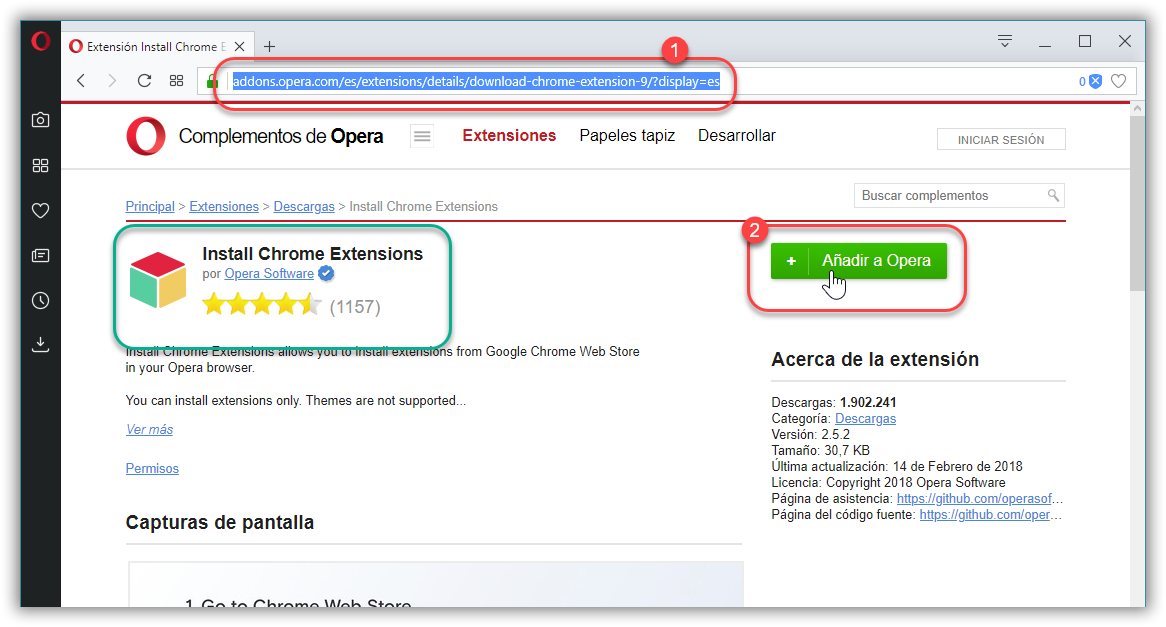Screen dimensions: 1166x627
Task: Click the Capturas de pantalla heading
Action: [x=219, y=522]
